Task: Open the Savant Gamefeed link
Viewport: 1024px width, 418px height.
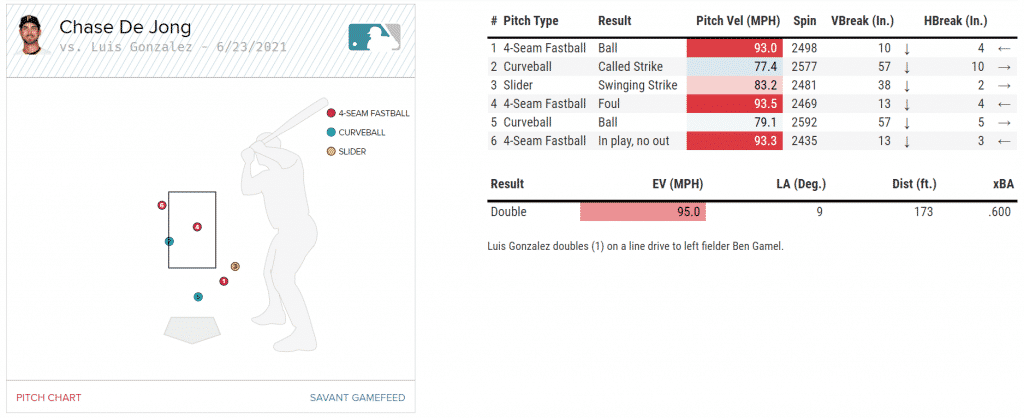Action: coord(357,398)
